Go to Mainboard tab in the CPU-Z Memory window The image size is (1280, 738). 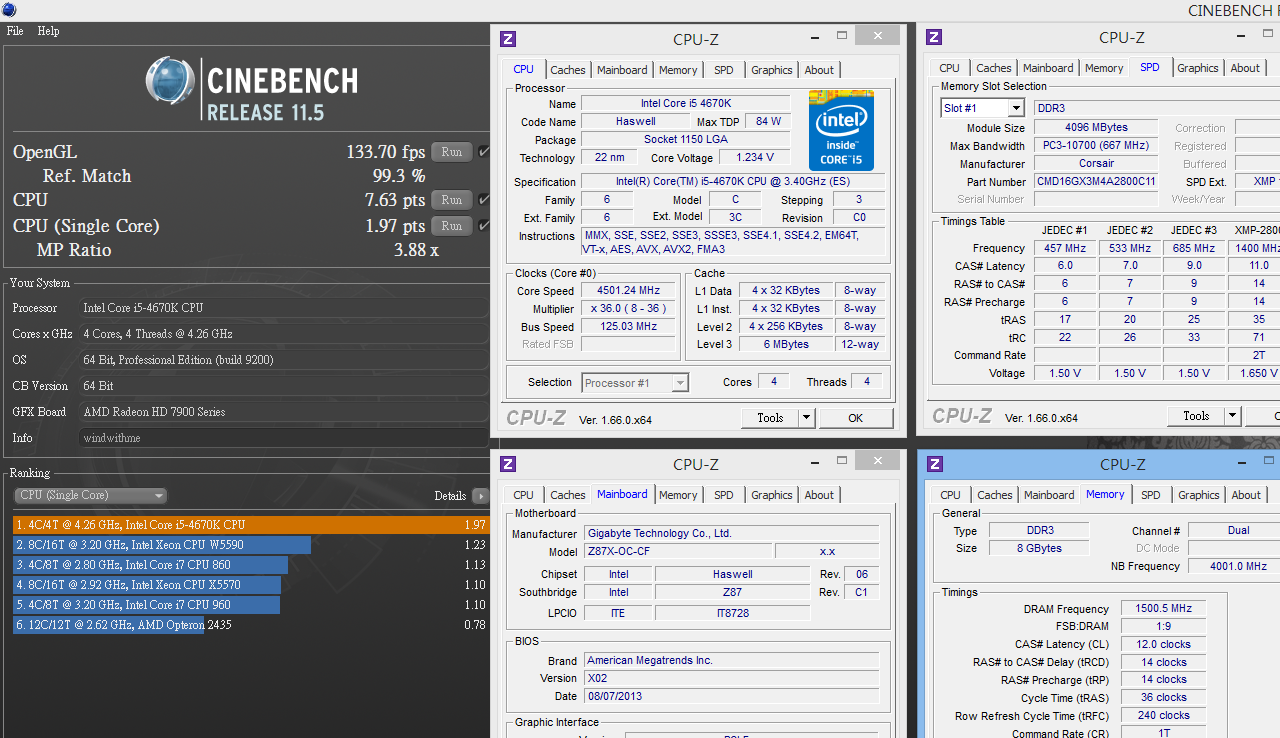(x=1049, y=495)
